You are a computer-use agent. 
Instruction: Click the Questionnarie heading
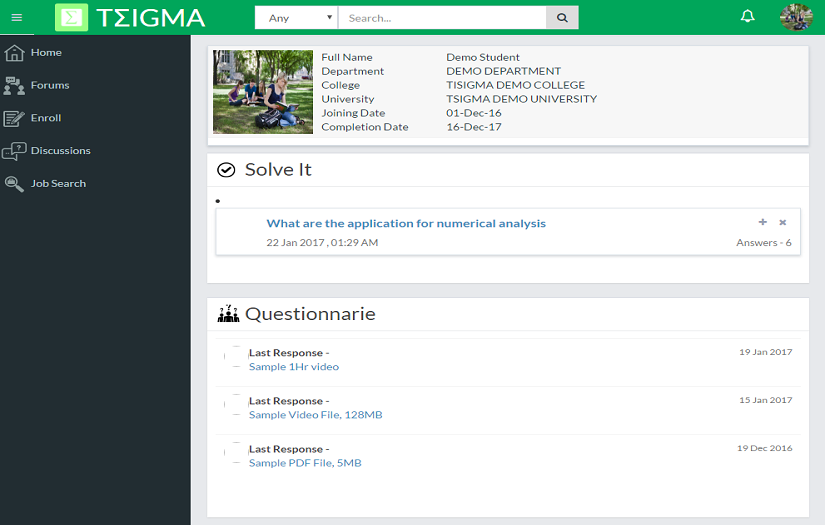point(310,314)
